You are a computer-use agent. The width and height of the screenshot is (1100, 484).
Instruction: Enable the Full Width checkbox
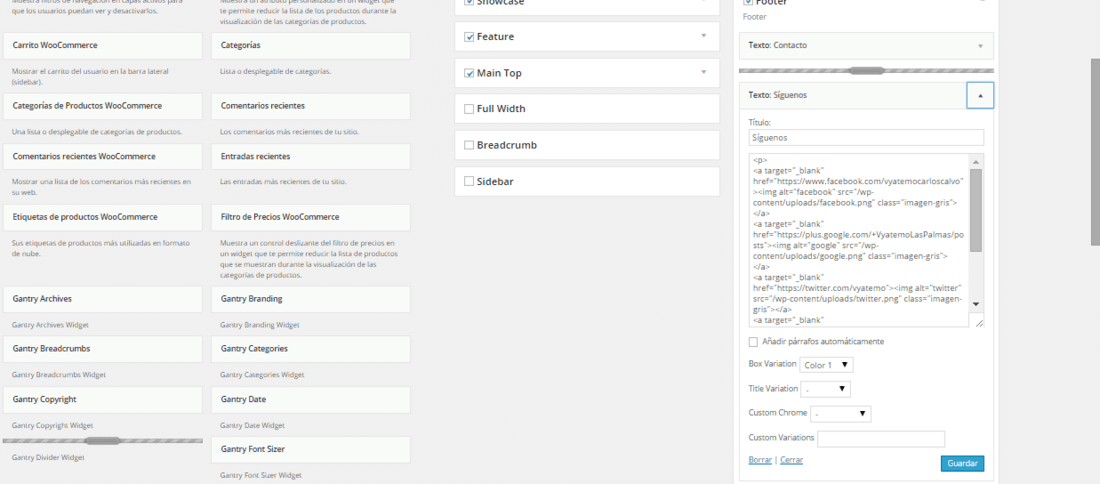[x=469, y=109]
